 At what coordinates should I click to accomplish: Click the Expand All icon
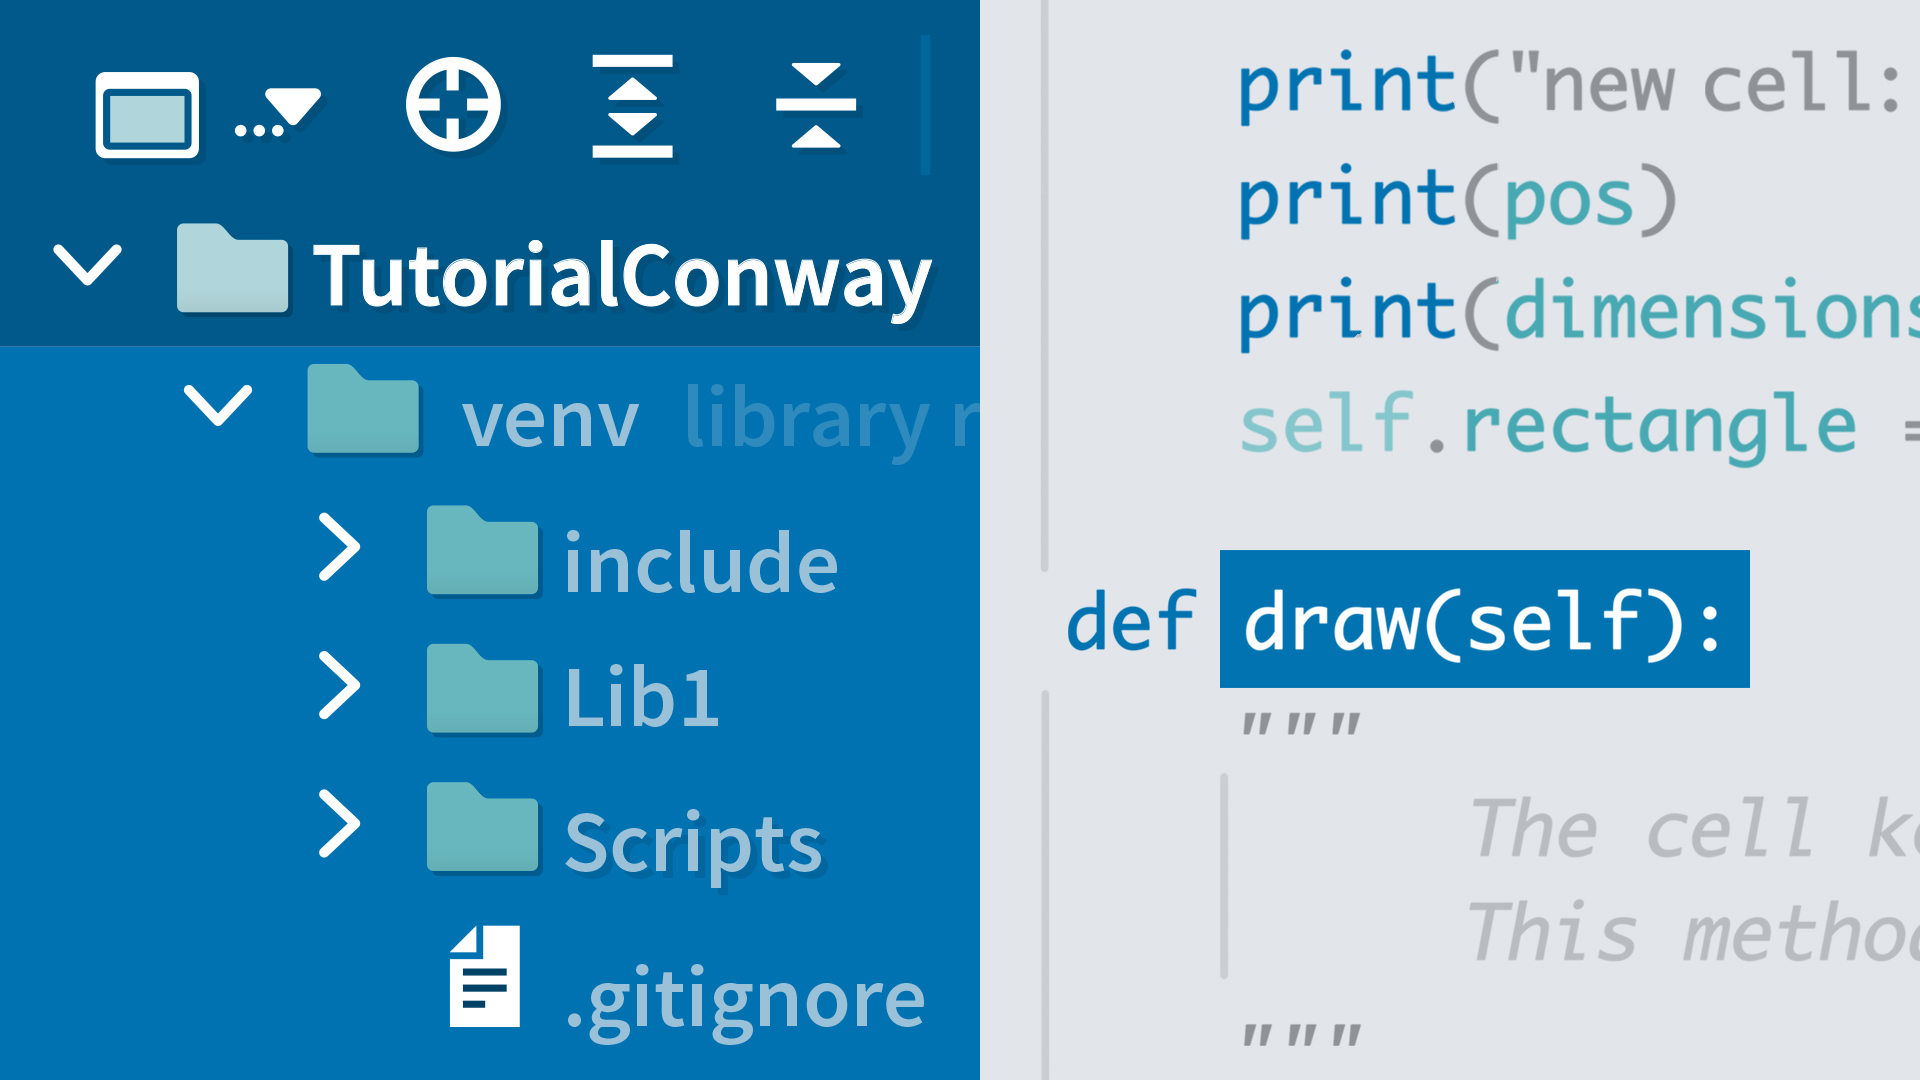click(x=632, y=106)
